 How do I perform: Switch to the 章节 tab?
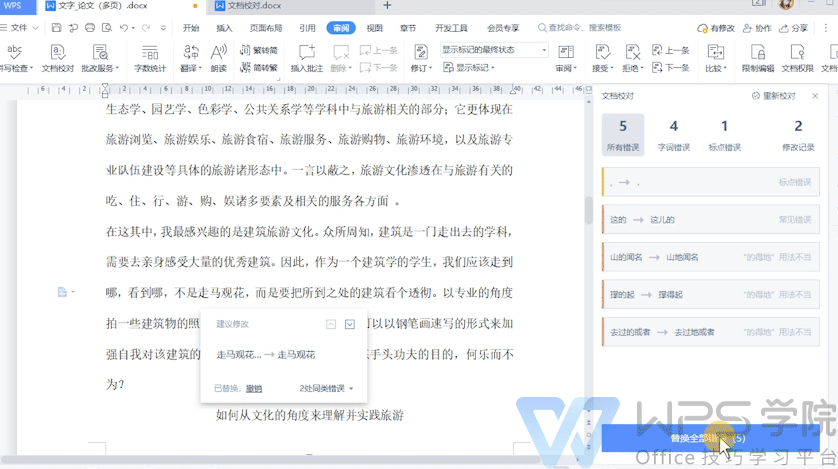click(x=408, y=28)
